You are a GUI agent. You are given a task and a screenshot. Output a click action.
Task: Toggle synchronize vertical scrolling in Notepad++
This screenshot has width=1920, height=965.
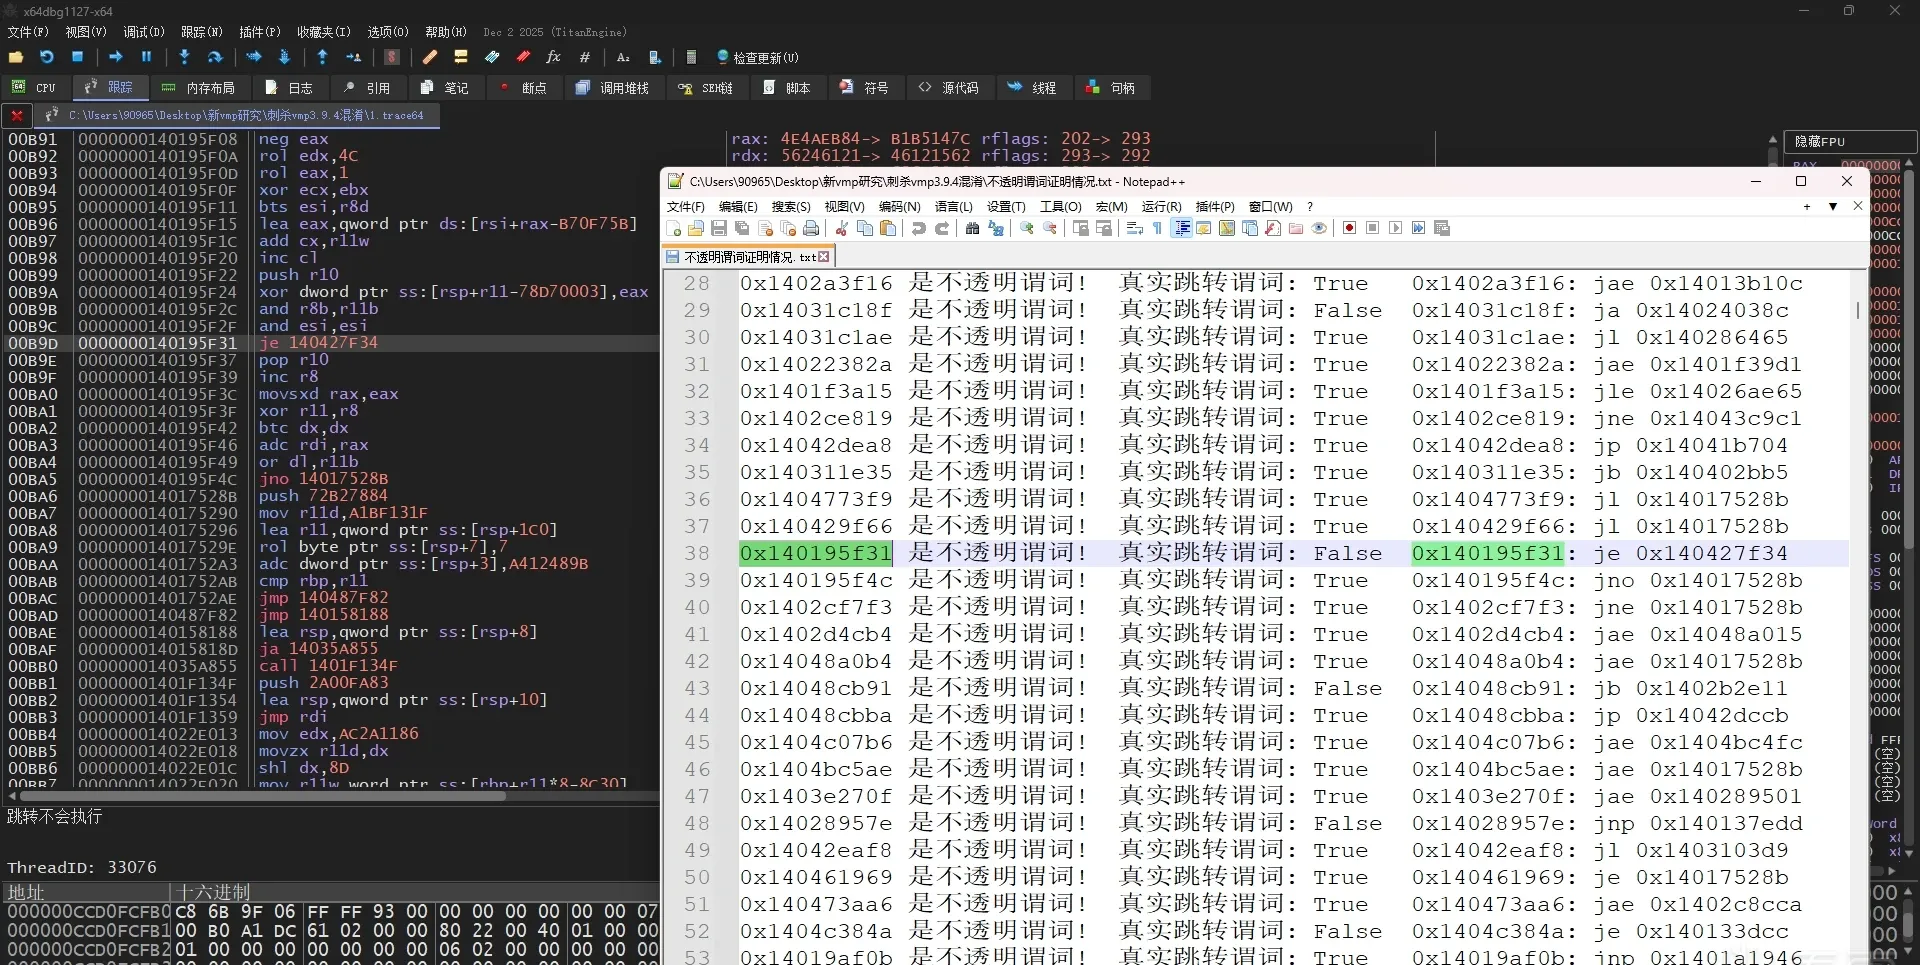[x=1081, y=228]
